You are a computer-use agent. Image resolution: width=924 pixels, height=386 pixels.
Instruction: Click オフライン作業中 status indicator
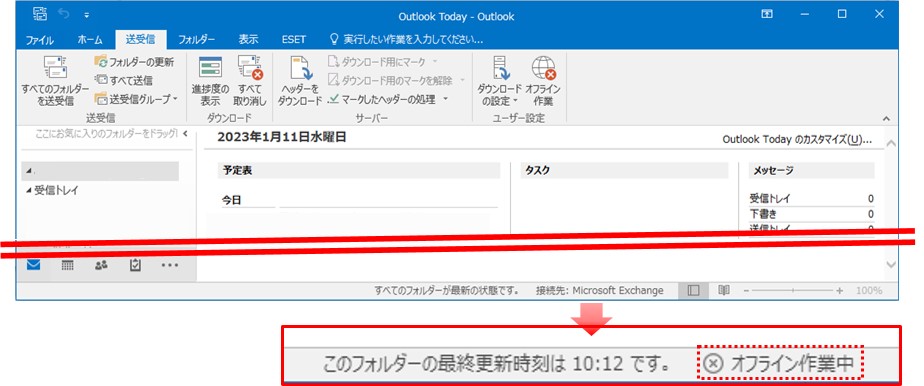coord(780,364)
